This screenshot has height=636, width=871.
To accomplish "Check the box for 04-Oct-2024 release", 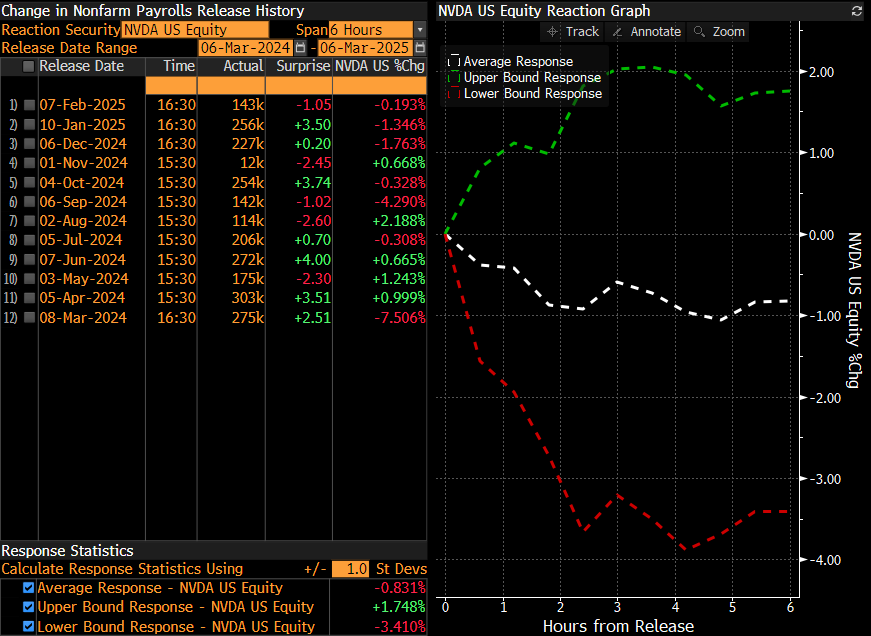I will click(x=29, y=182).
